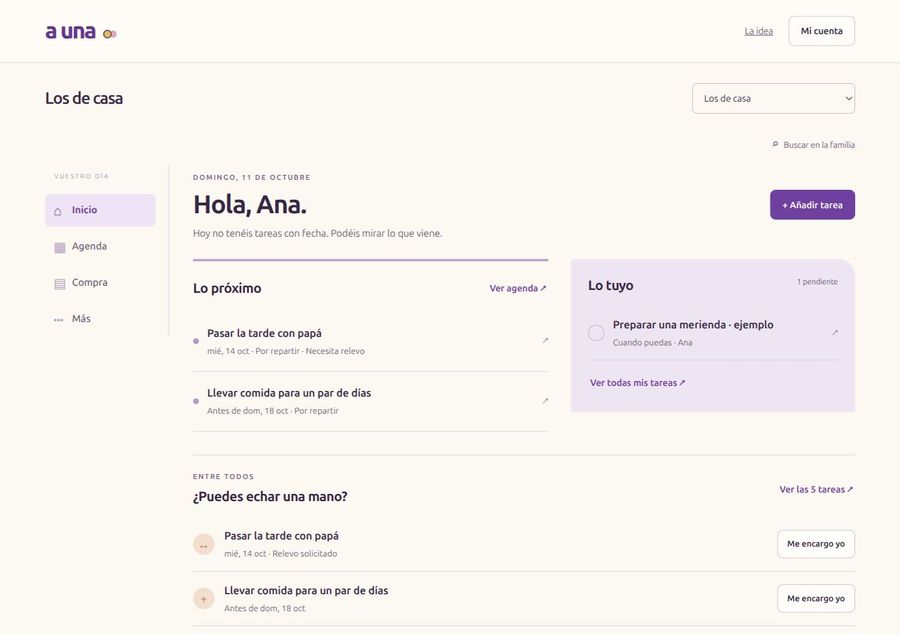Open the 'Ver agenda' link
Viewport: 900px width, 634px height.
point(518,289)
